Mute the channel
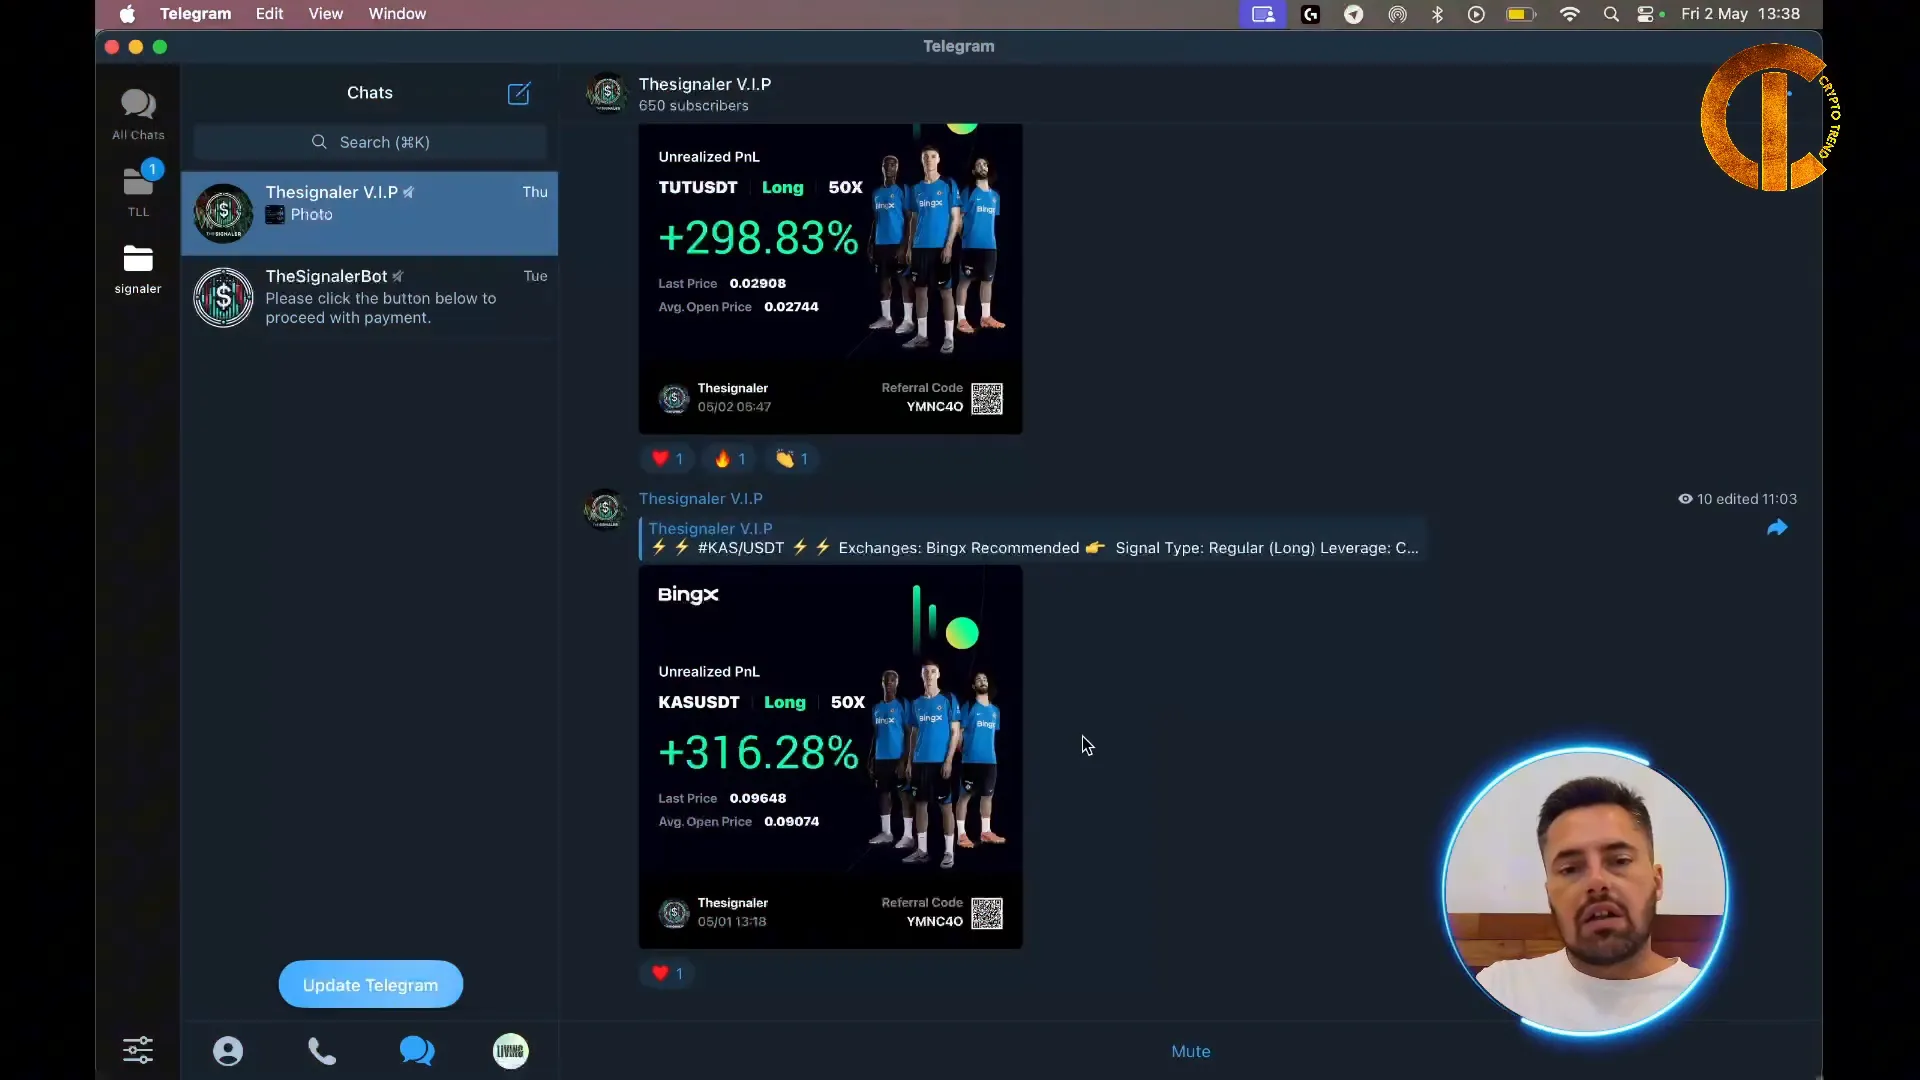 [x=1191, y=1051]
